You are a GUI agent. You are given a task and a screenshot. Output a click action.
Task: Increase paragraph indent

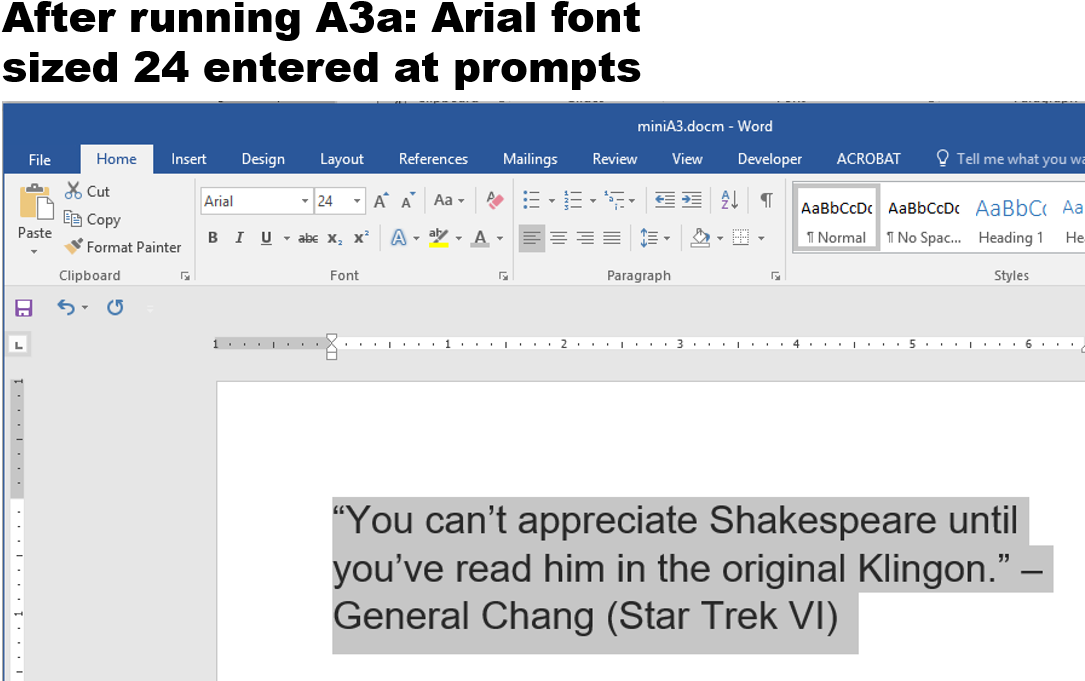692,201
